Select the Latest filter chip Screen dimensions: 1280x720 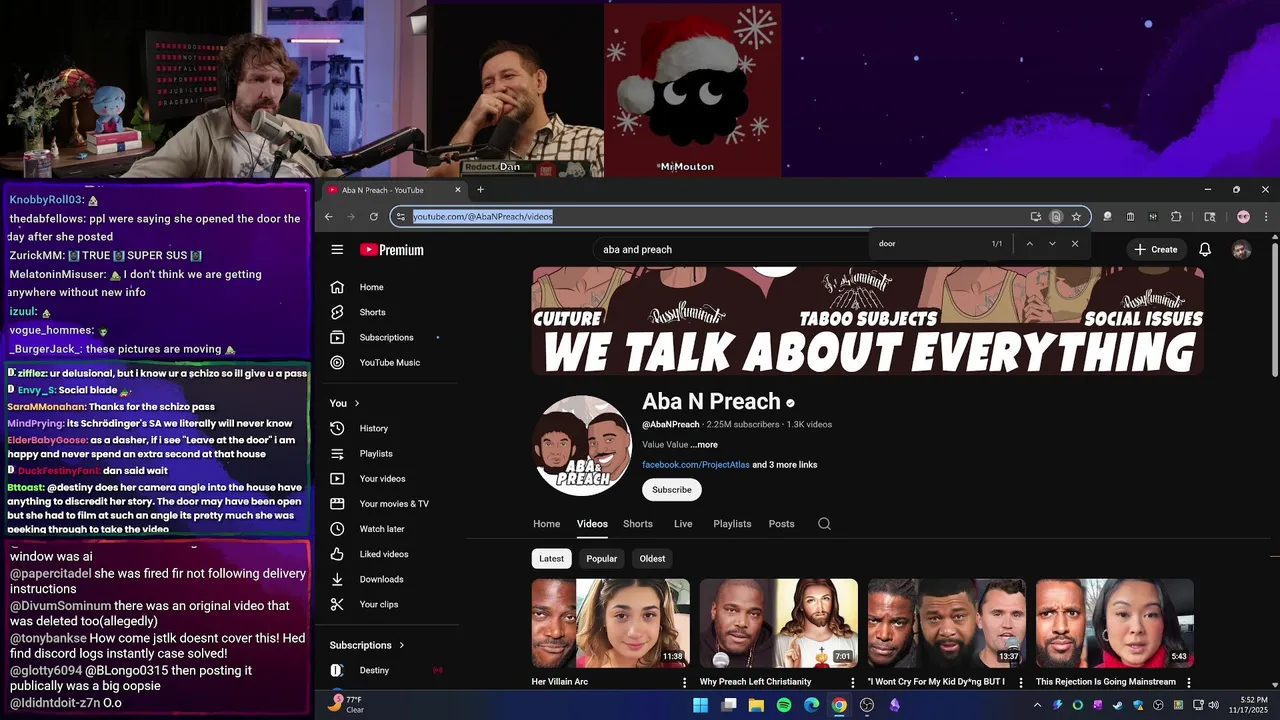552,559
